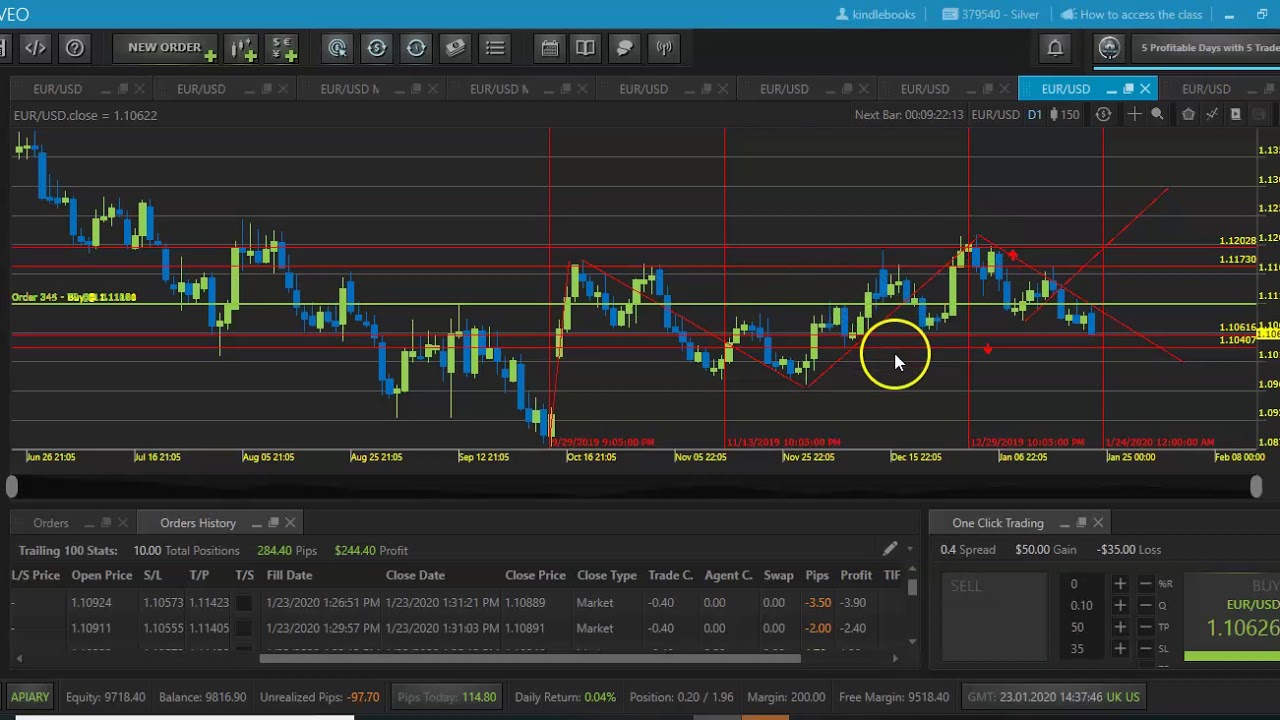Activate the crosshair tool on chart

[x=1134, y=115]
